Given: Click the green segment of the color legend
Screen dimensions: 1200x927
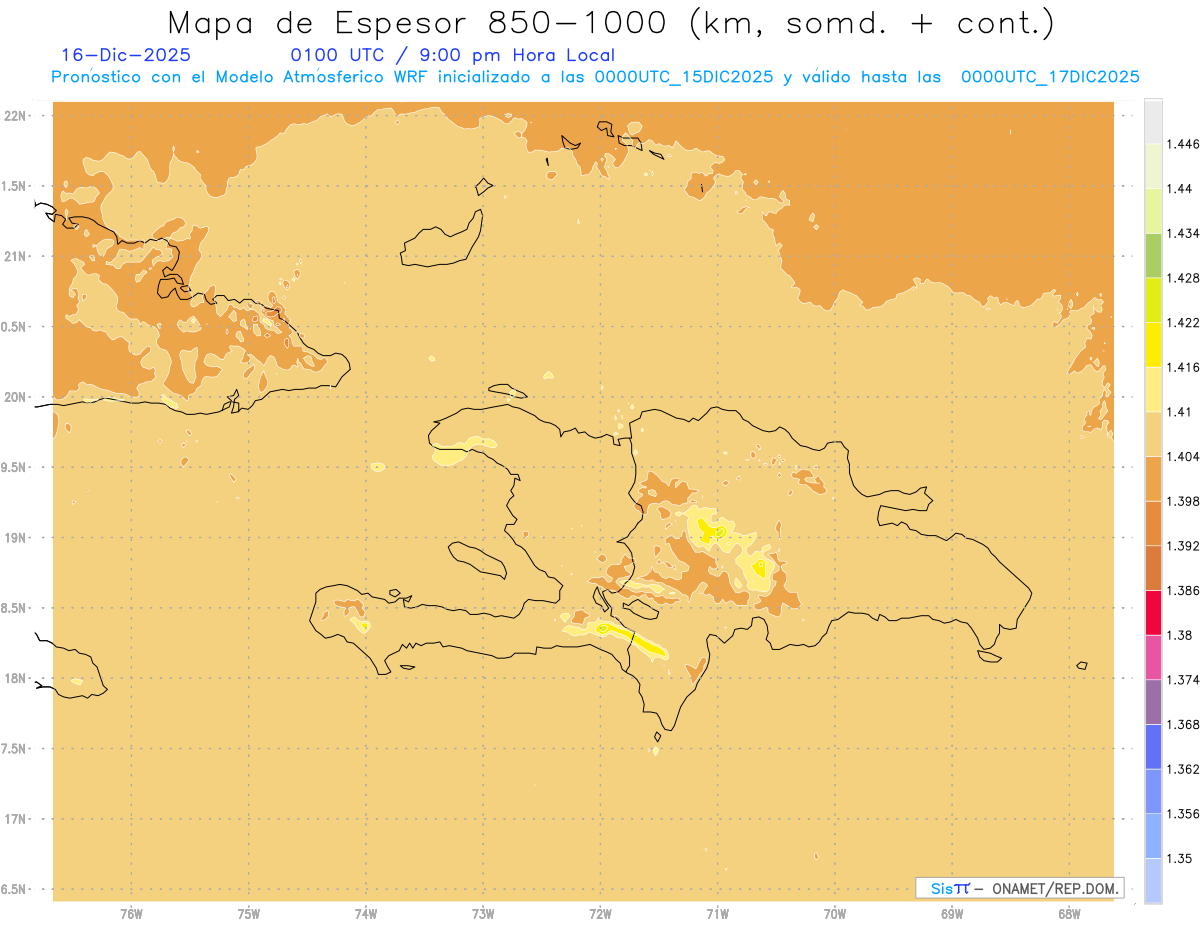Looking at the screenshot, I should [1153, 256].
